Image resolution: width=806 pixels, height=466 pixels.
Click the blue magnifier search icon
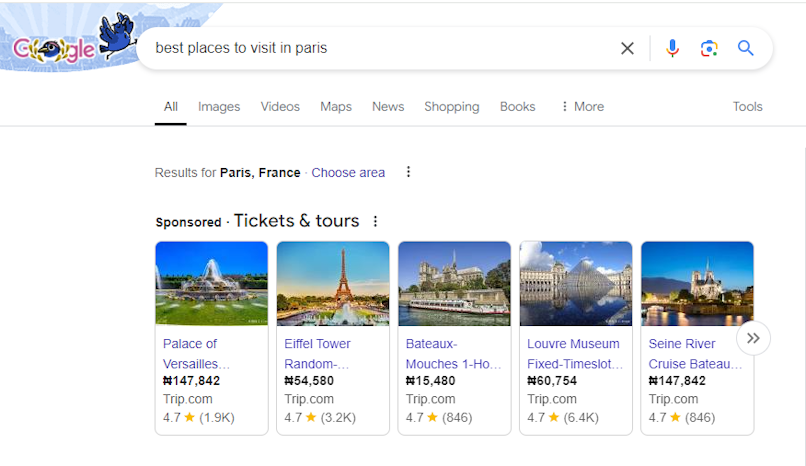[x=745, y=48]
